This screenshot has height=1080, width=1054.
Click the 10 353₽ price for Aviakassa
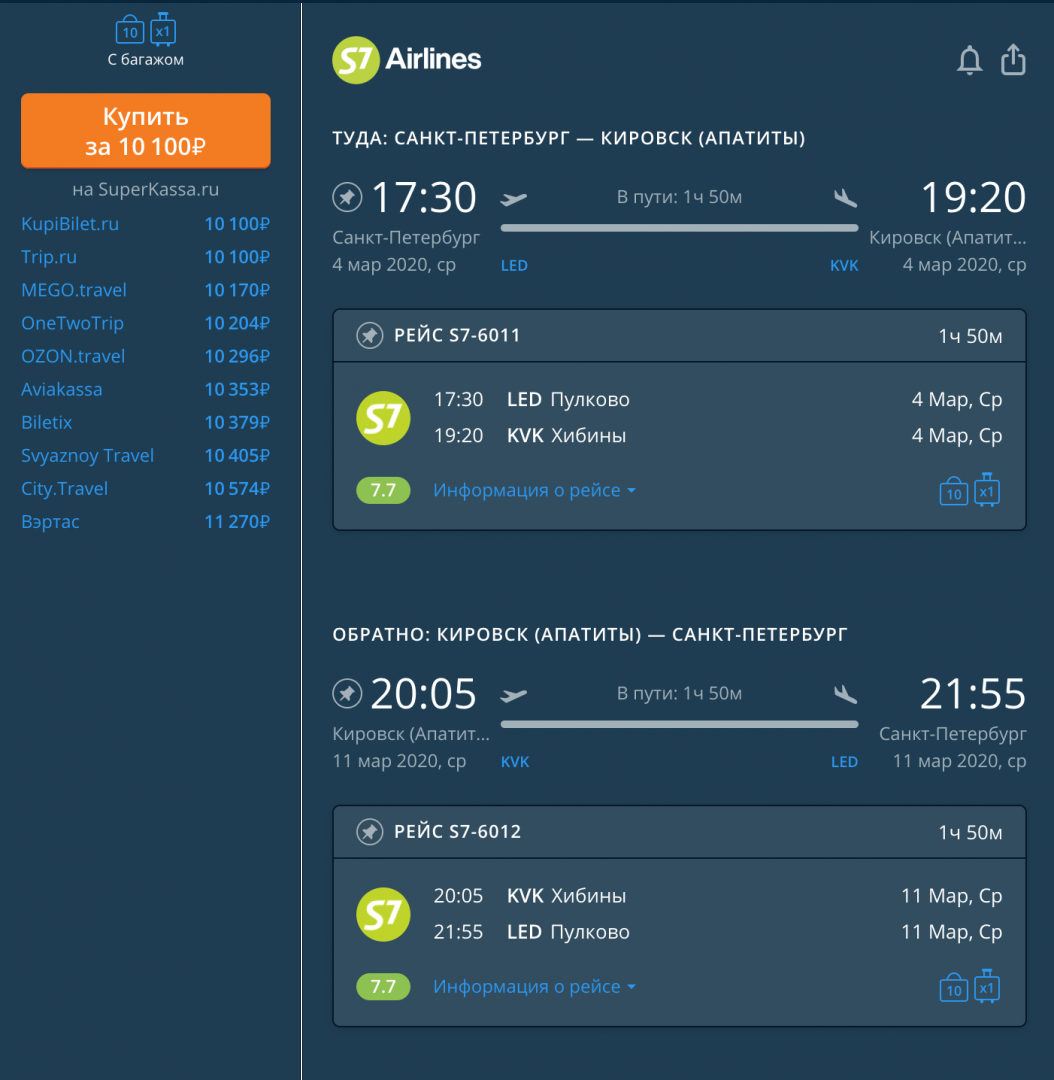237,389
